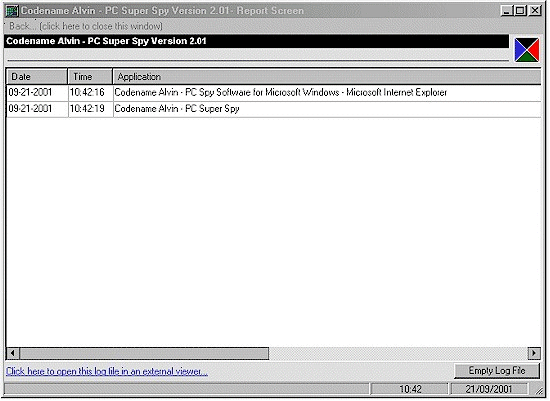This screenshot has height=401, width=550.
Task: Click the scrollbar left arrow
Action: coord(13,353)
